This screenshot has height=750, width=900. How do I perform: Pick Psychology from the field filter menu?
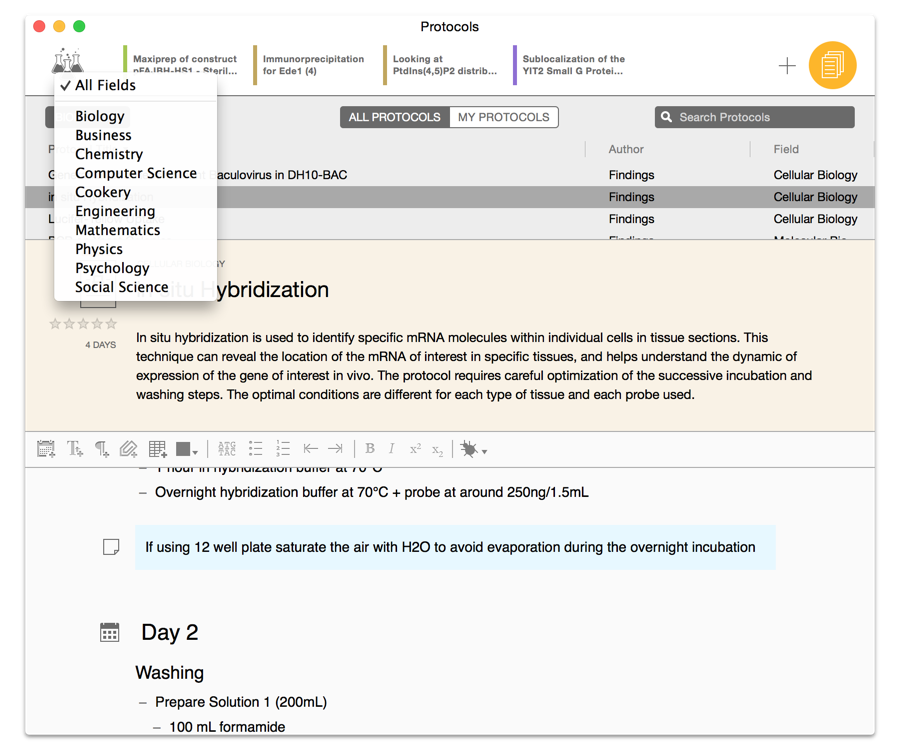[112, 268]
